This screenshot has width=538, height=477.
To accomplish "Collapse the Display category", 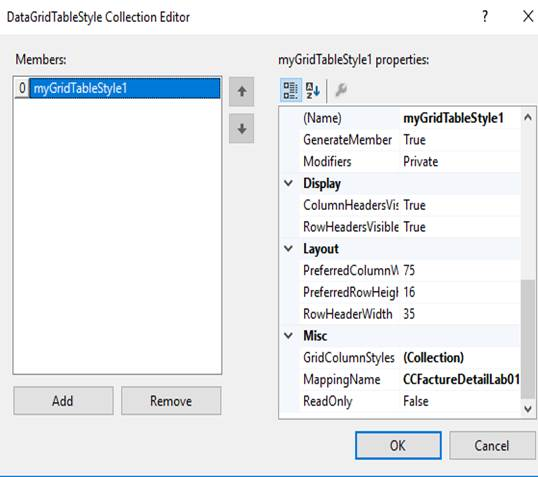I will click(x=289, y=183).
